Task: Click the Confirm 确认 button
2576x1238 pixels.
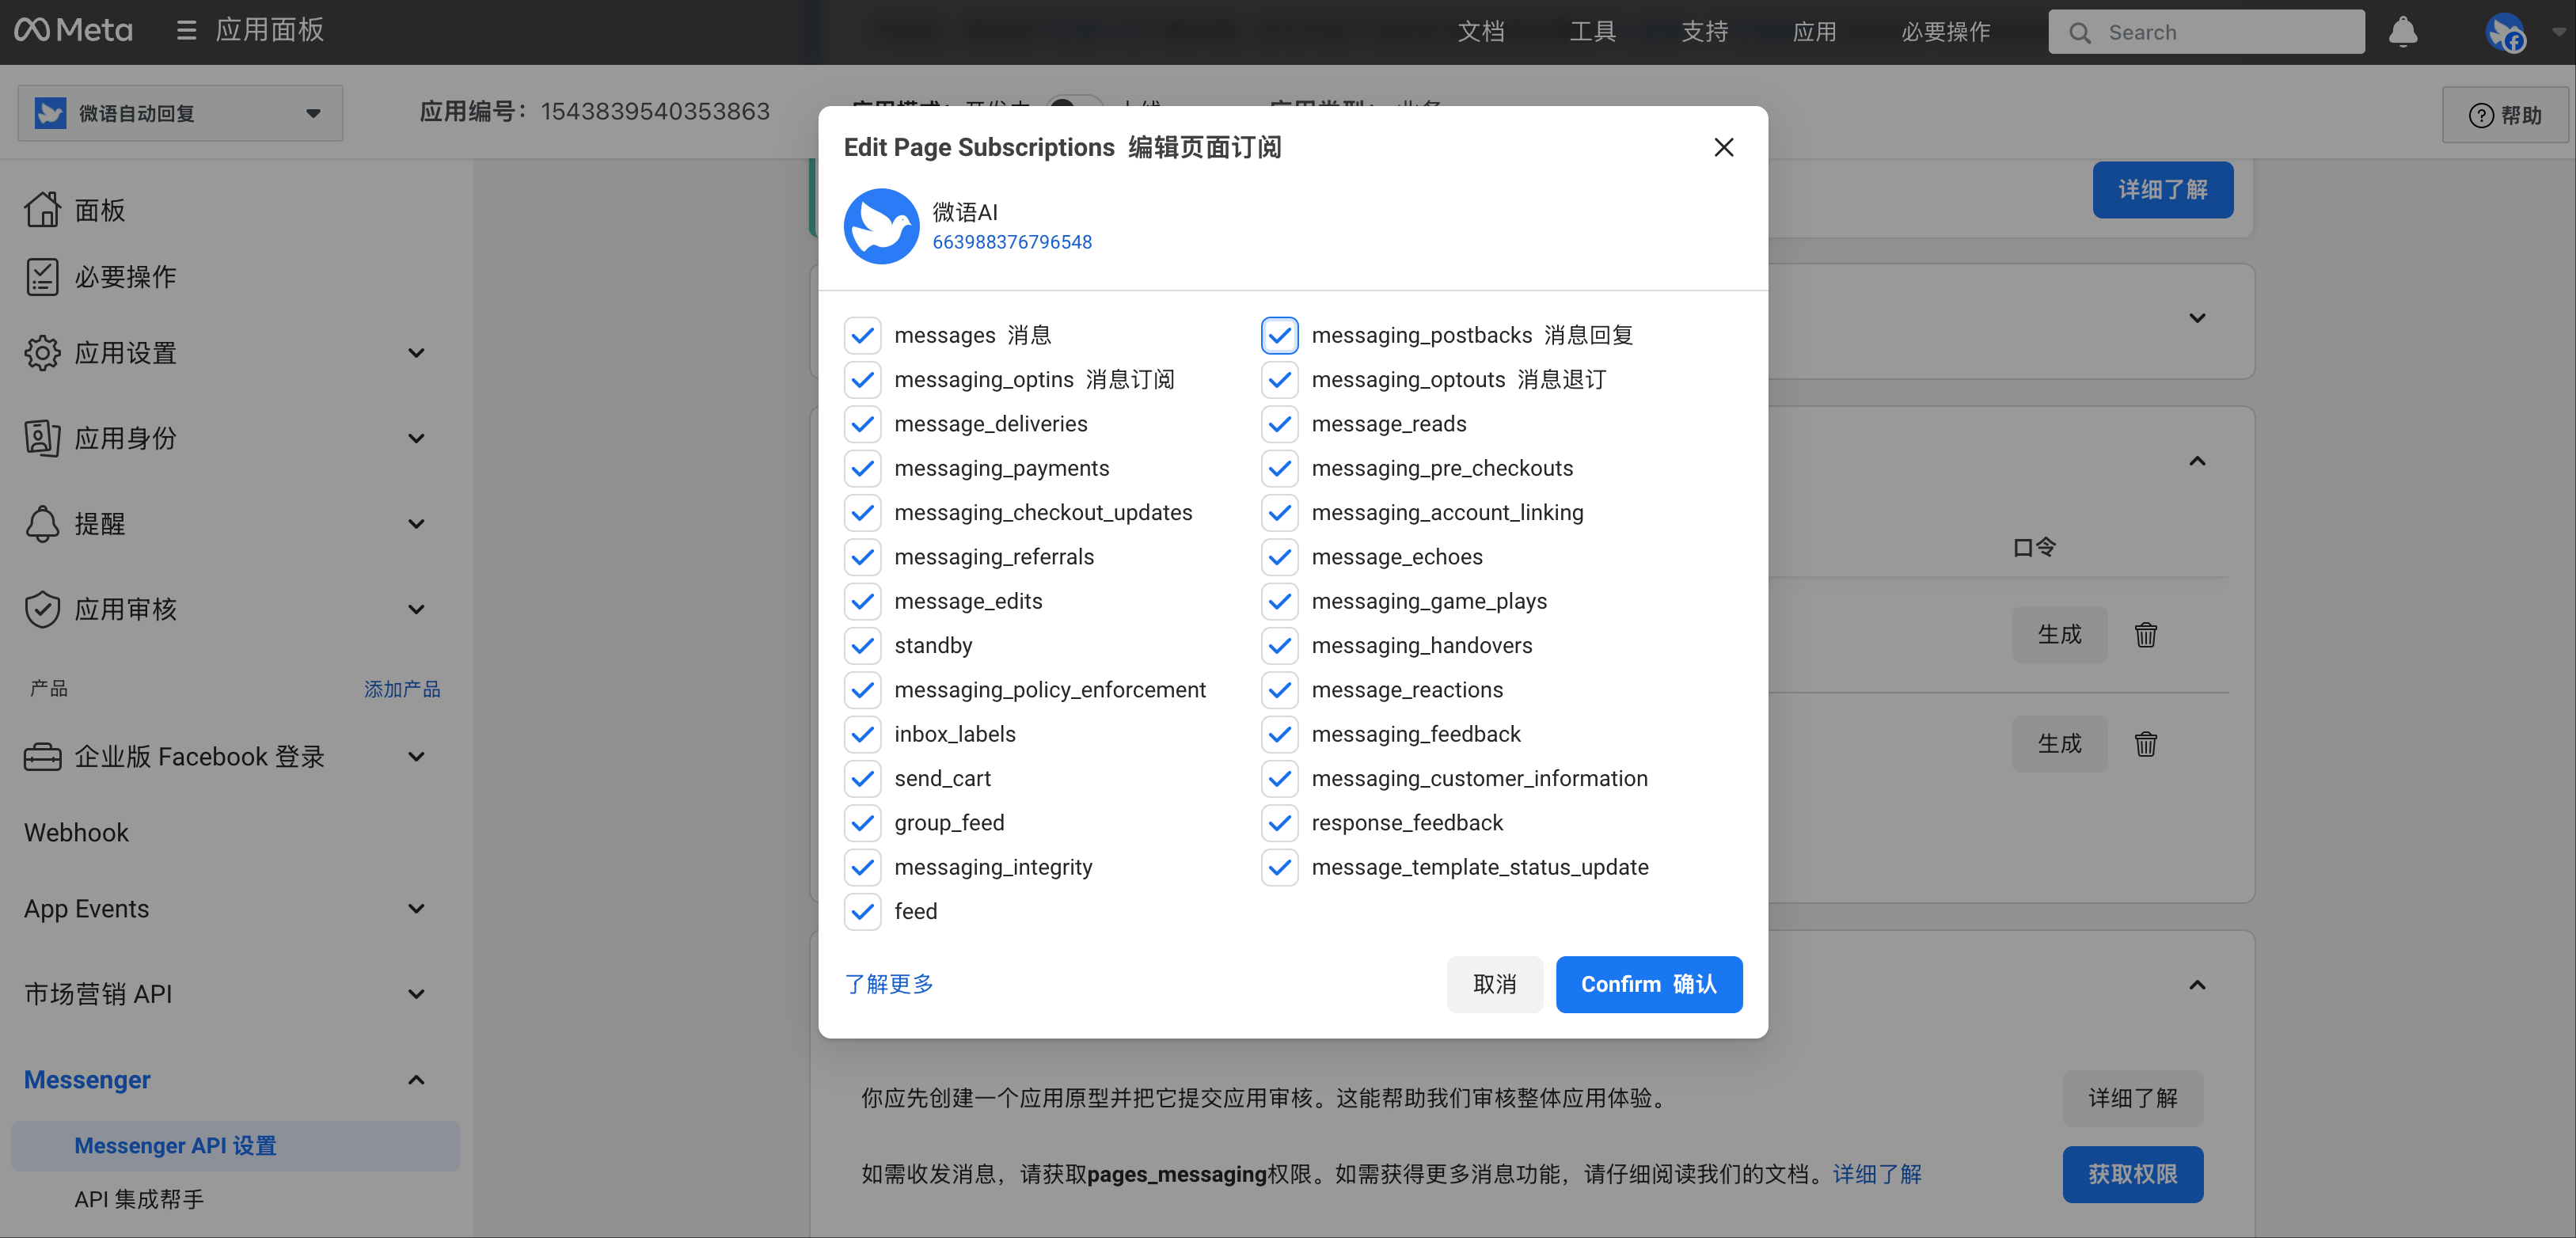Action: click(1648, 984)
